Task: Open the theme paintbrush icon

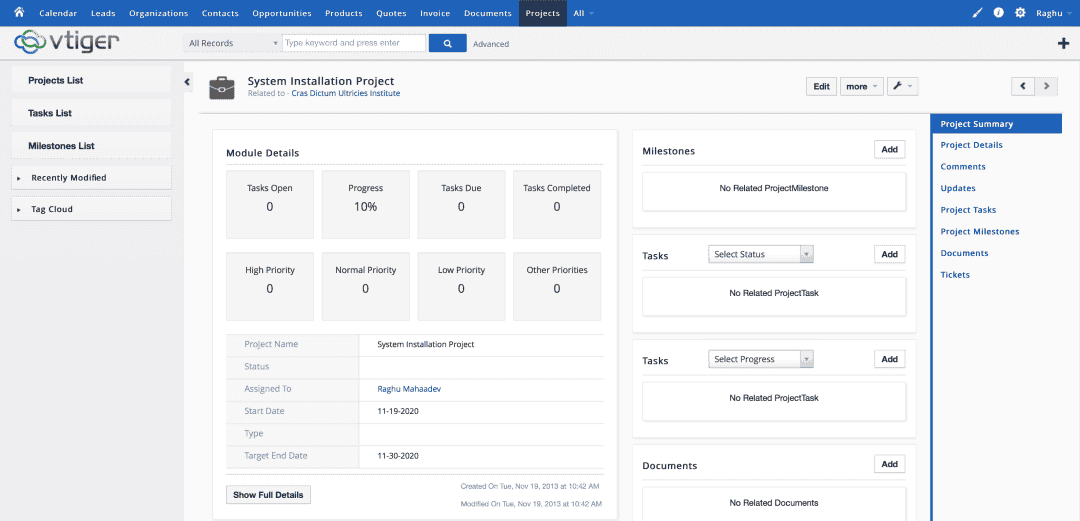Action: tap(977, 13)
